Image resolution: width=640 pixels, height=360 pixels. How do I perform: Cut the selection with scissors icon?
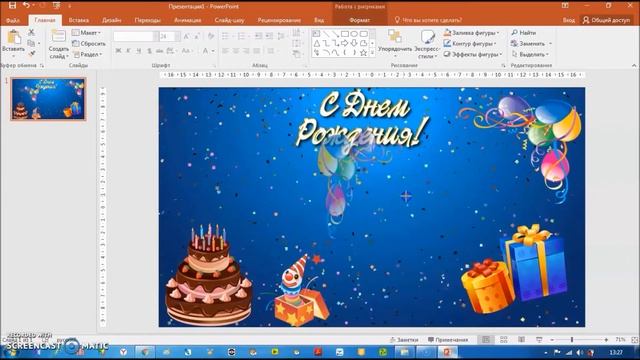pyautogui.click(x=31, y=32)
